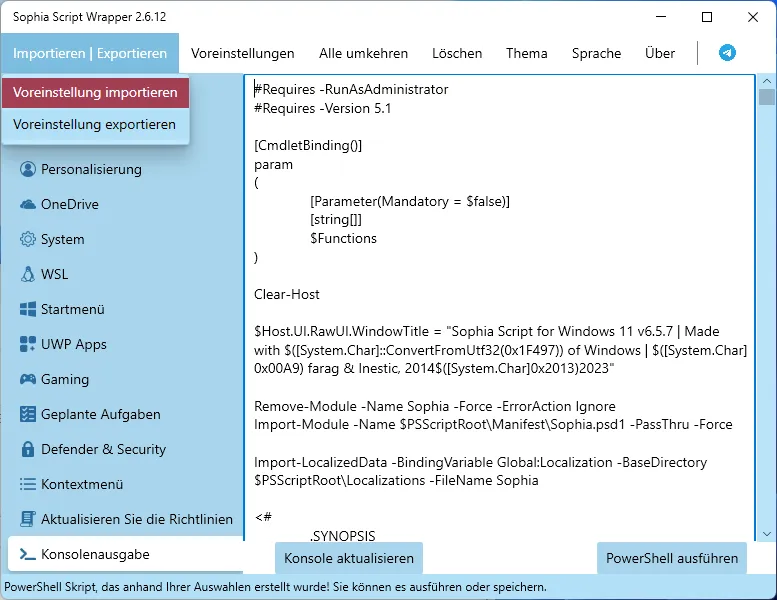Click the Startmenü Windows logo icon
Viewport: 777px width, 600px height.
coord(28,309)
